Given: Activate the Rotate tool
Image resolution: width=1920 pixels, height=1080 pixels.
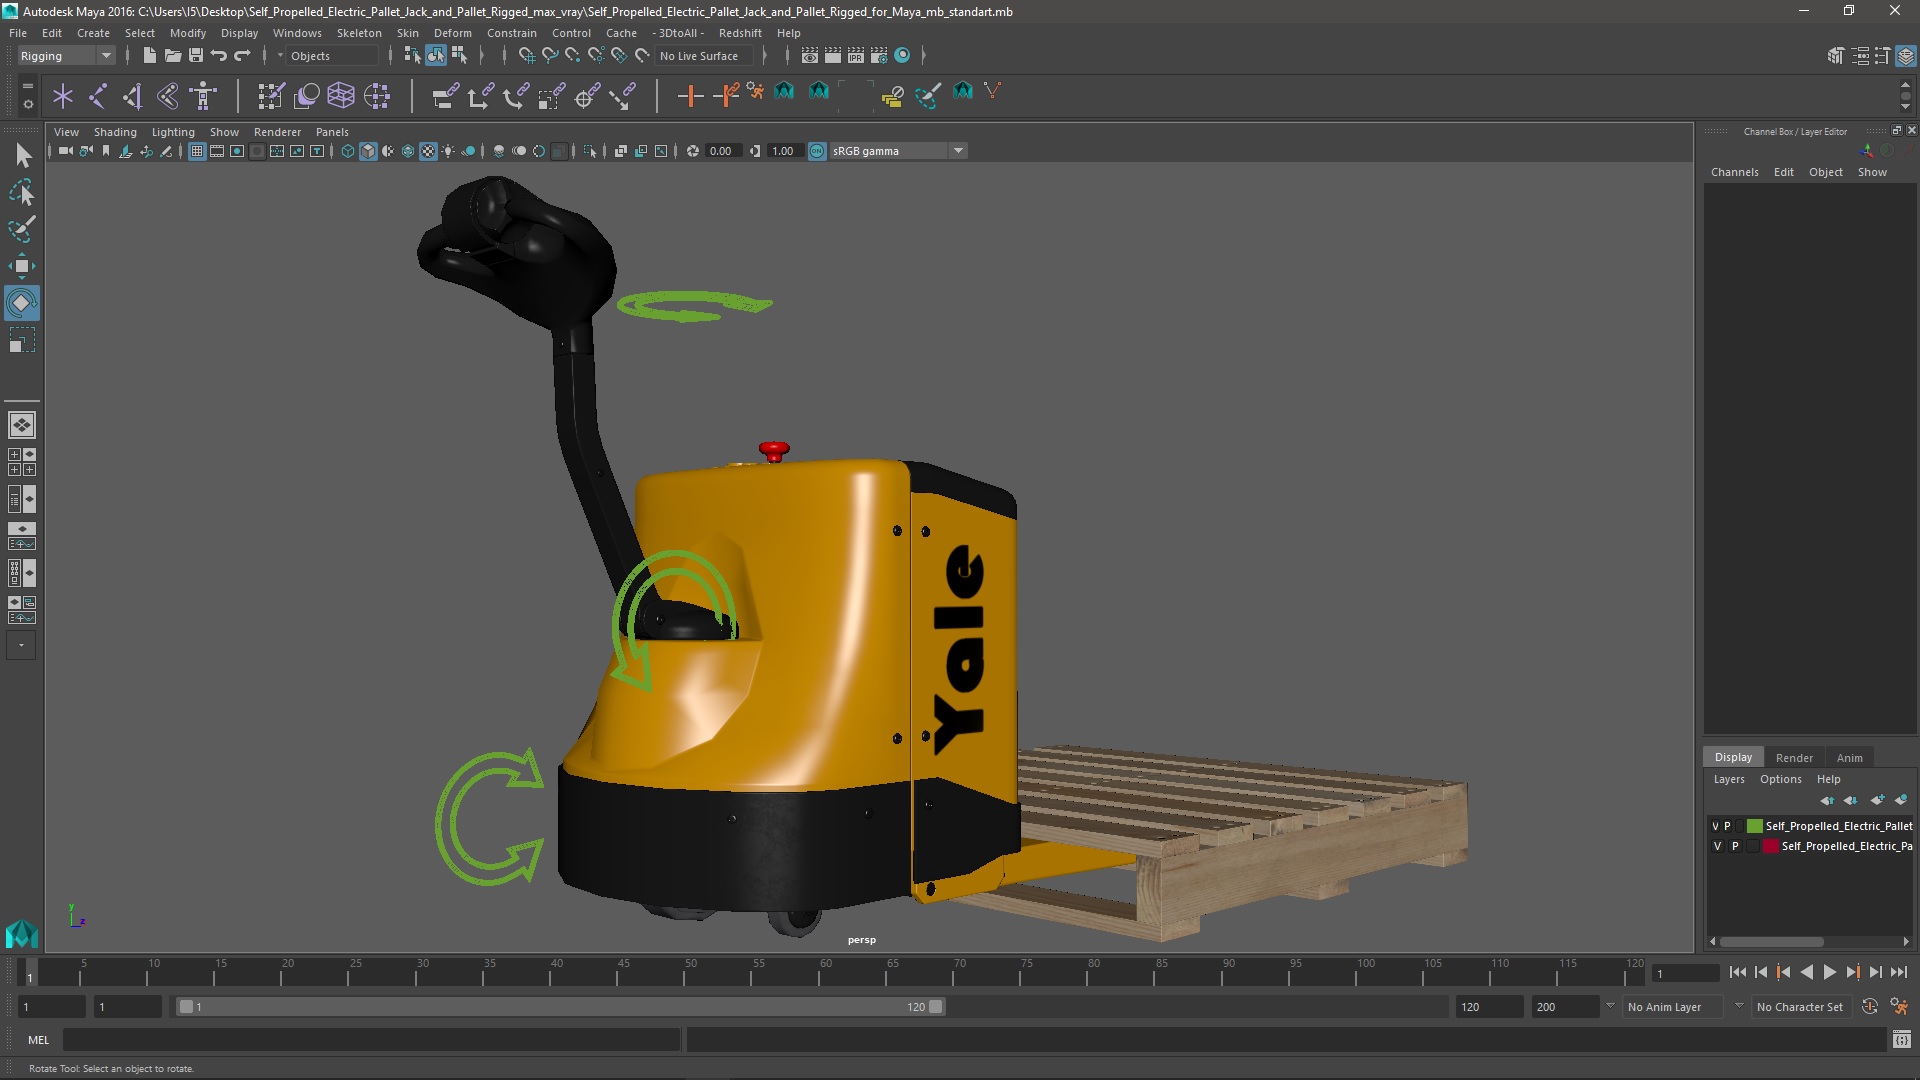Looking at the screenshot, I should [x=22, y=303].
